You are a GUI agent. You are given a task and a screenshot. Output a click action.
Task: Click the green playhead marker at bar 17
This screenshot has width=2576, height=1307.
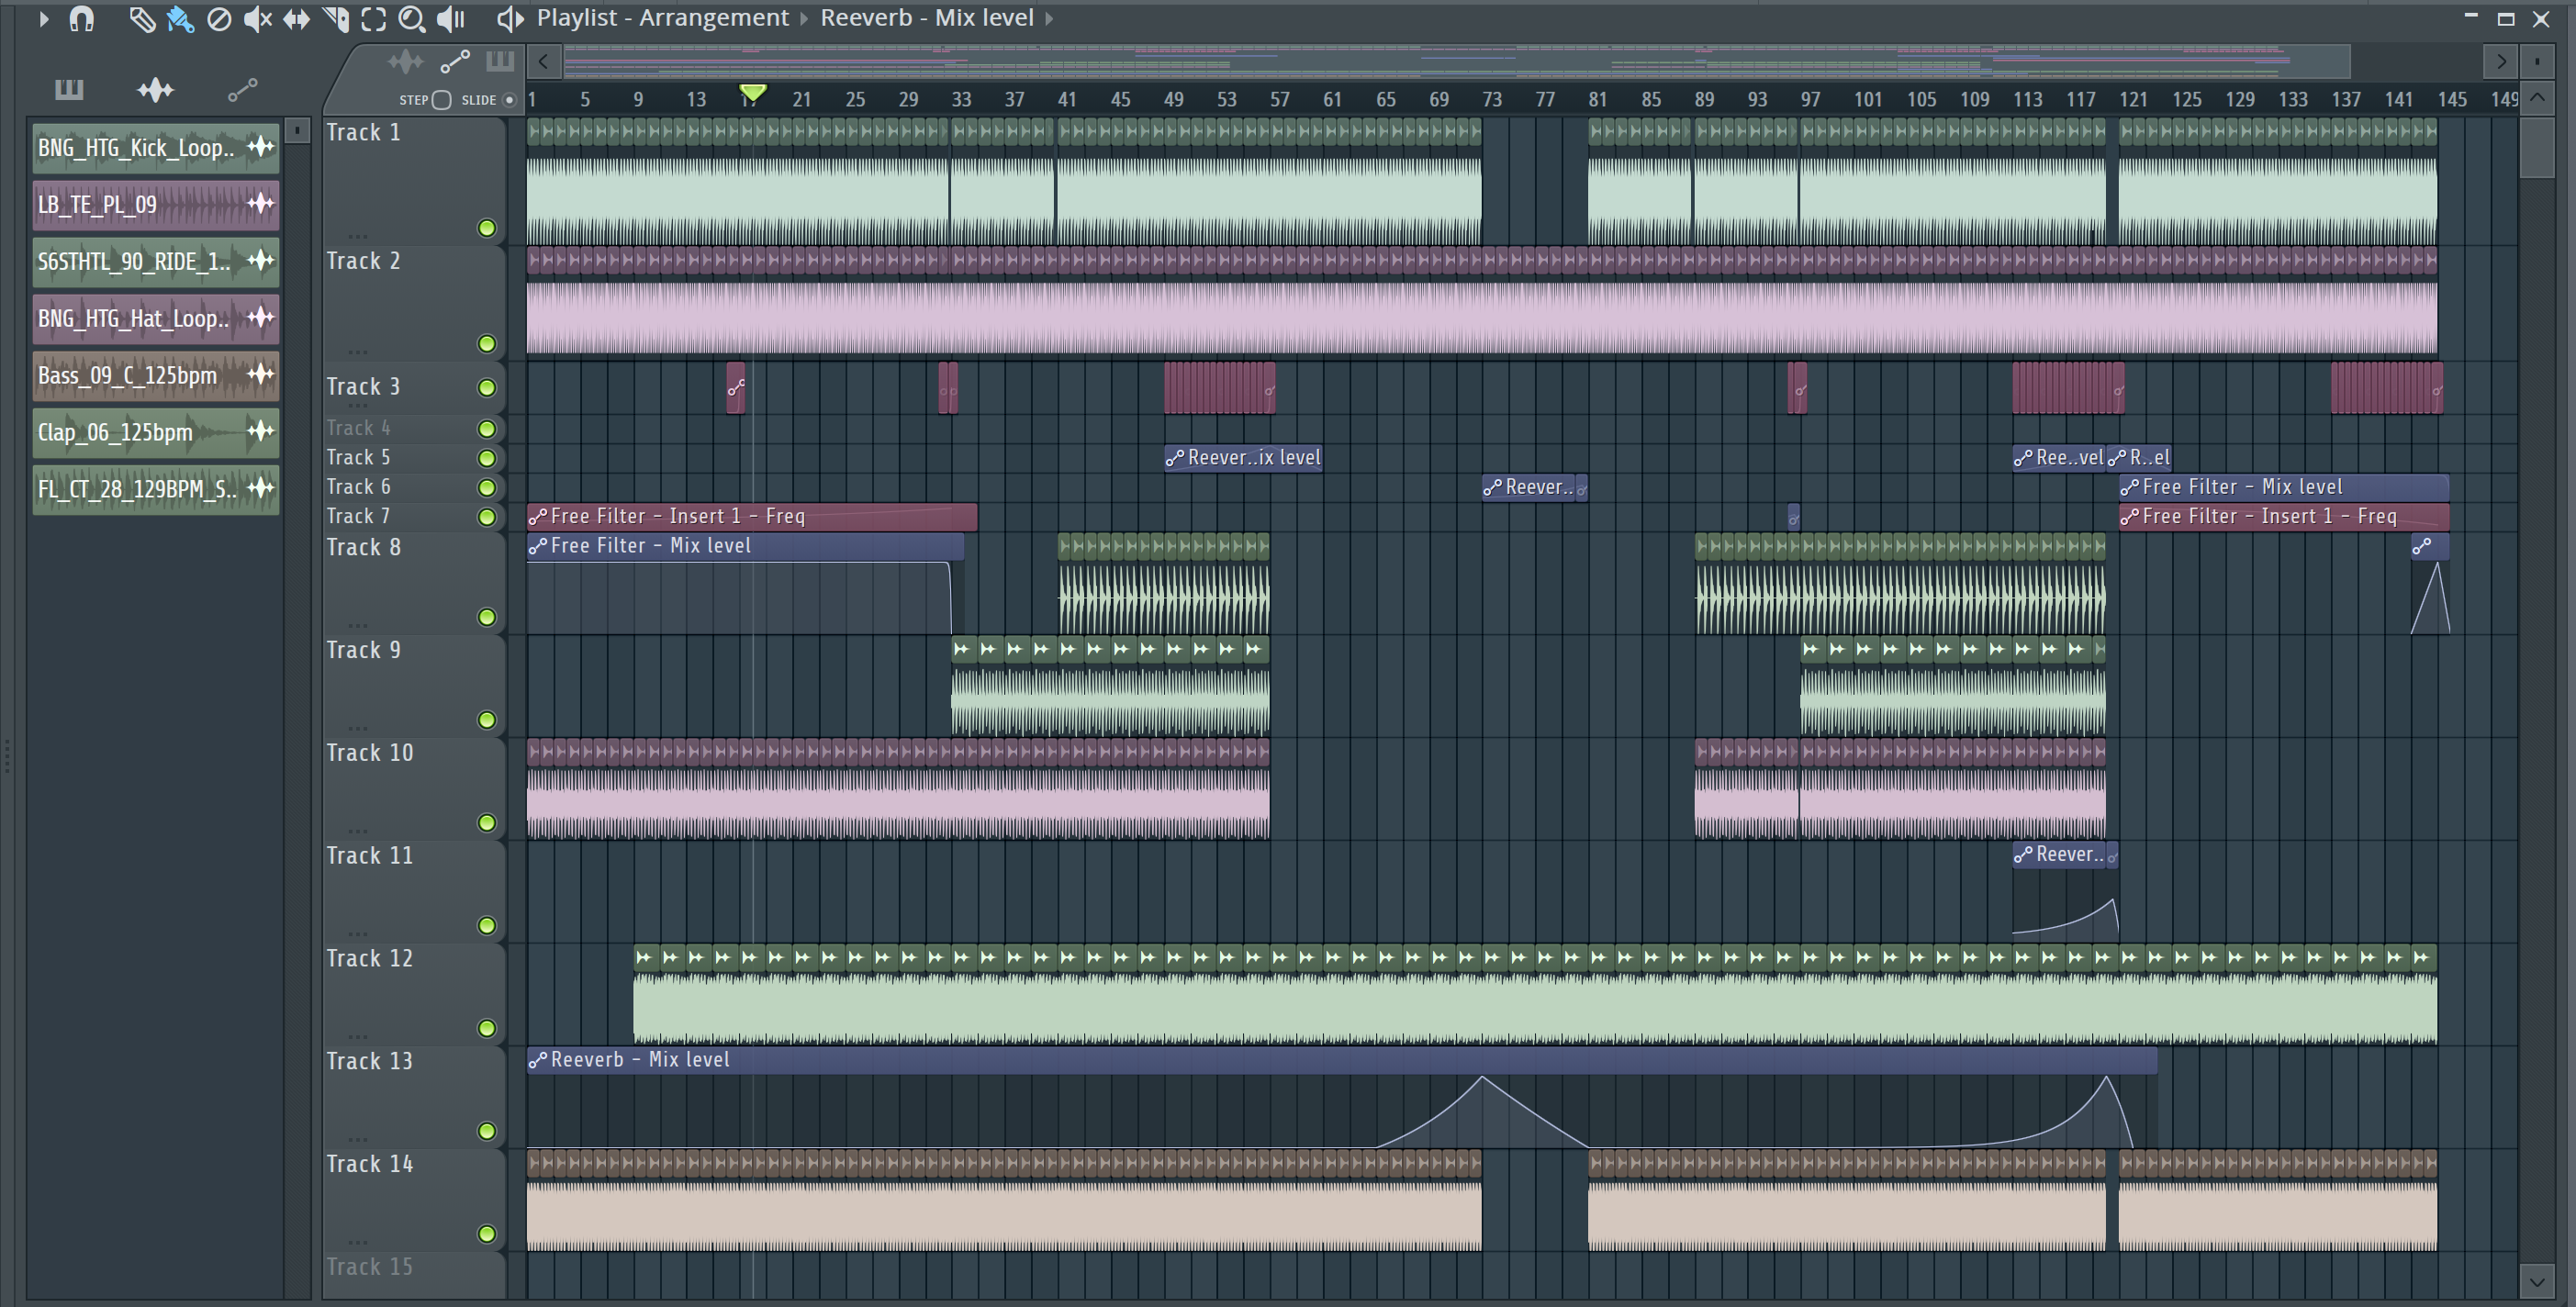coord(752,93)
